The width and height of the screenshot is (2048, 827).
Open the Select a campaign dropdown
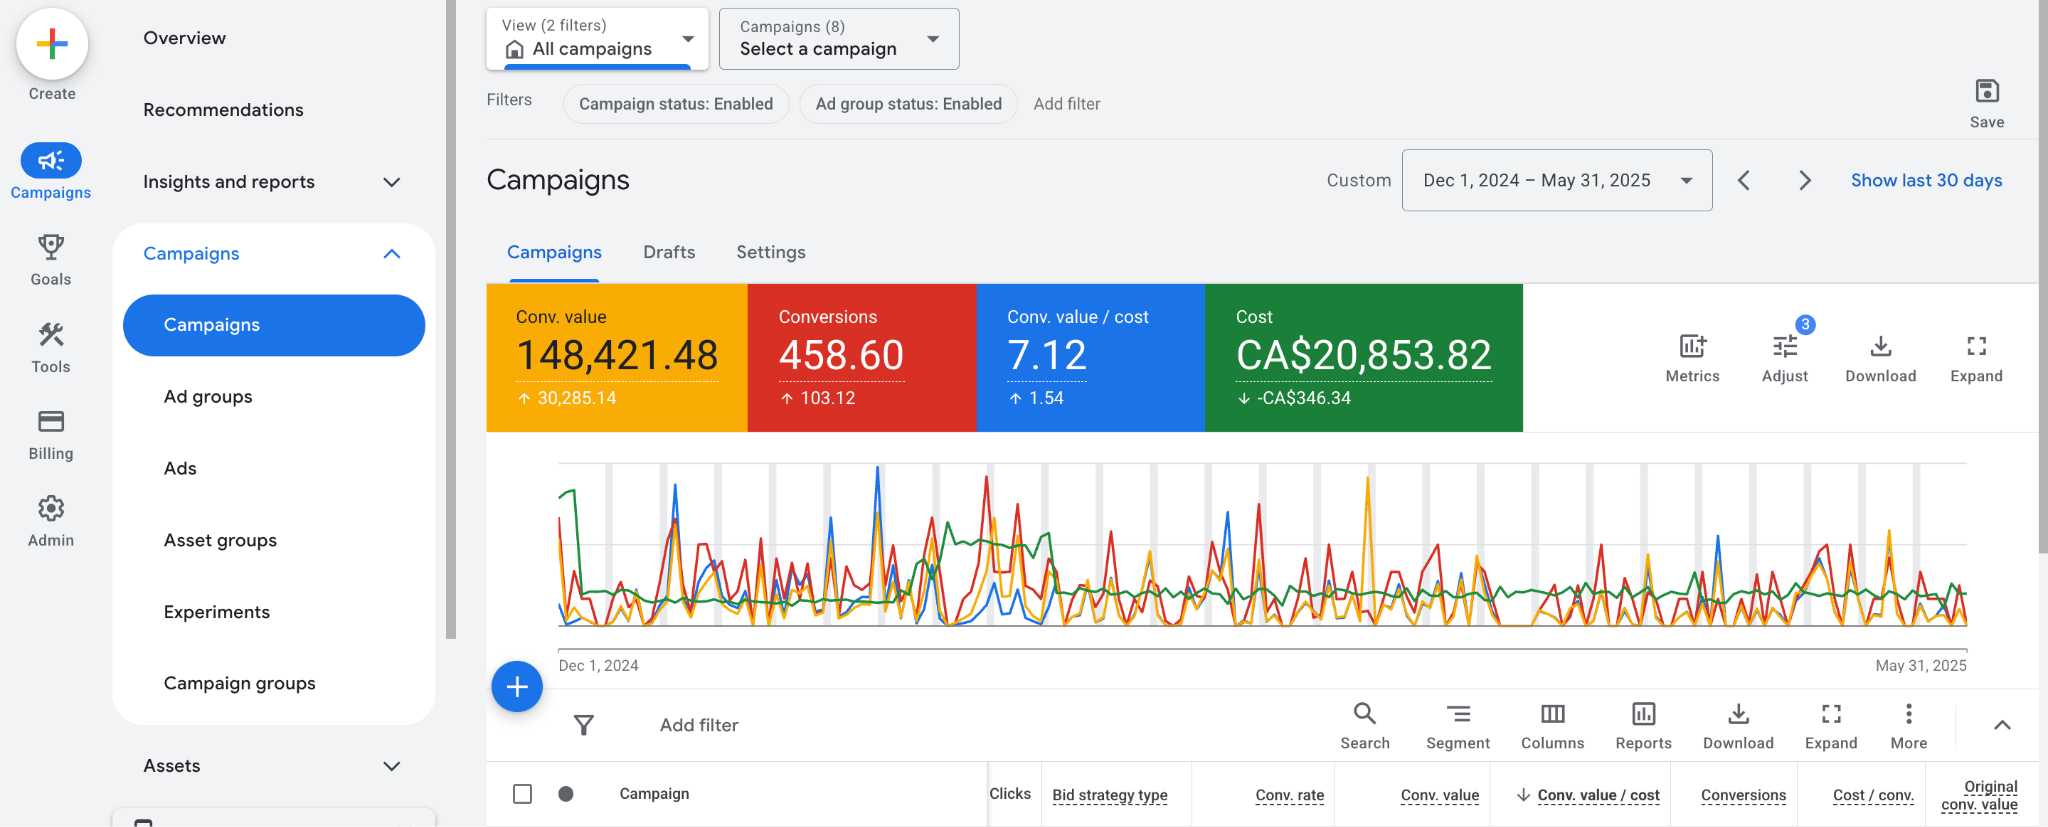(839, 39)
